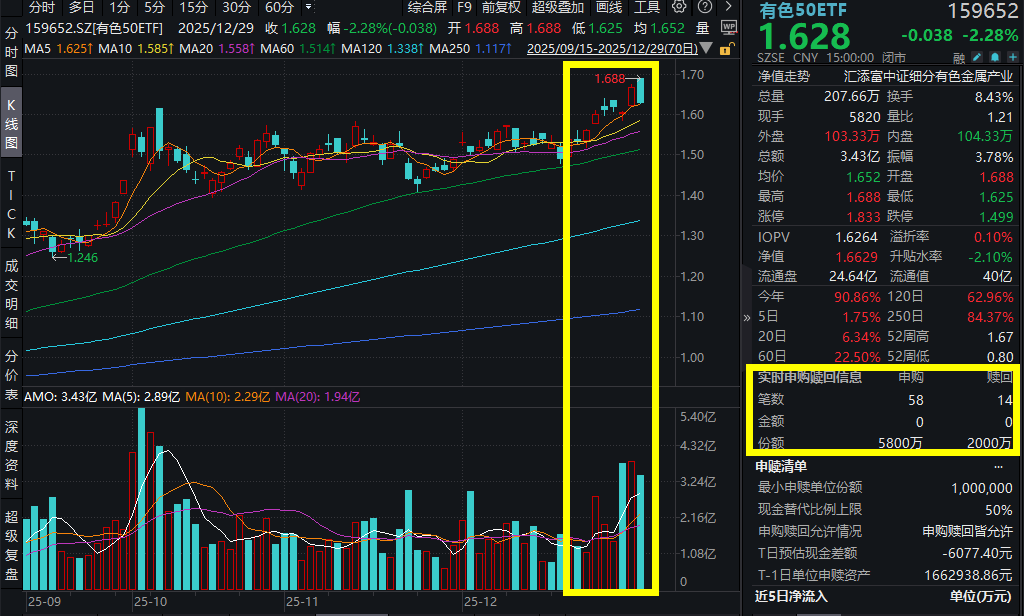Click the pencil edit icon near 闭市
The width and height of the screenshot is (1024, 616).
(x=977, y=58)
